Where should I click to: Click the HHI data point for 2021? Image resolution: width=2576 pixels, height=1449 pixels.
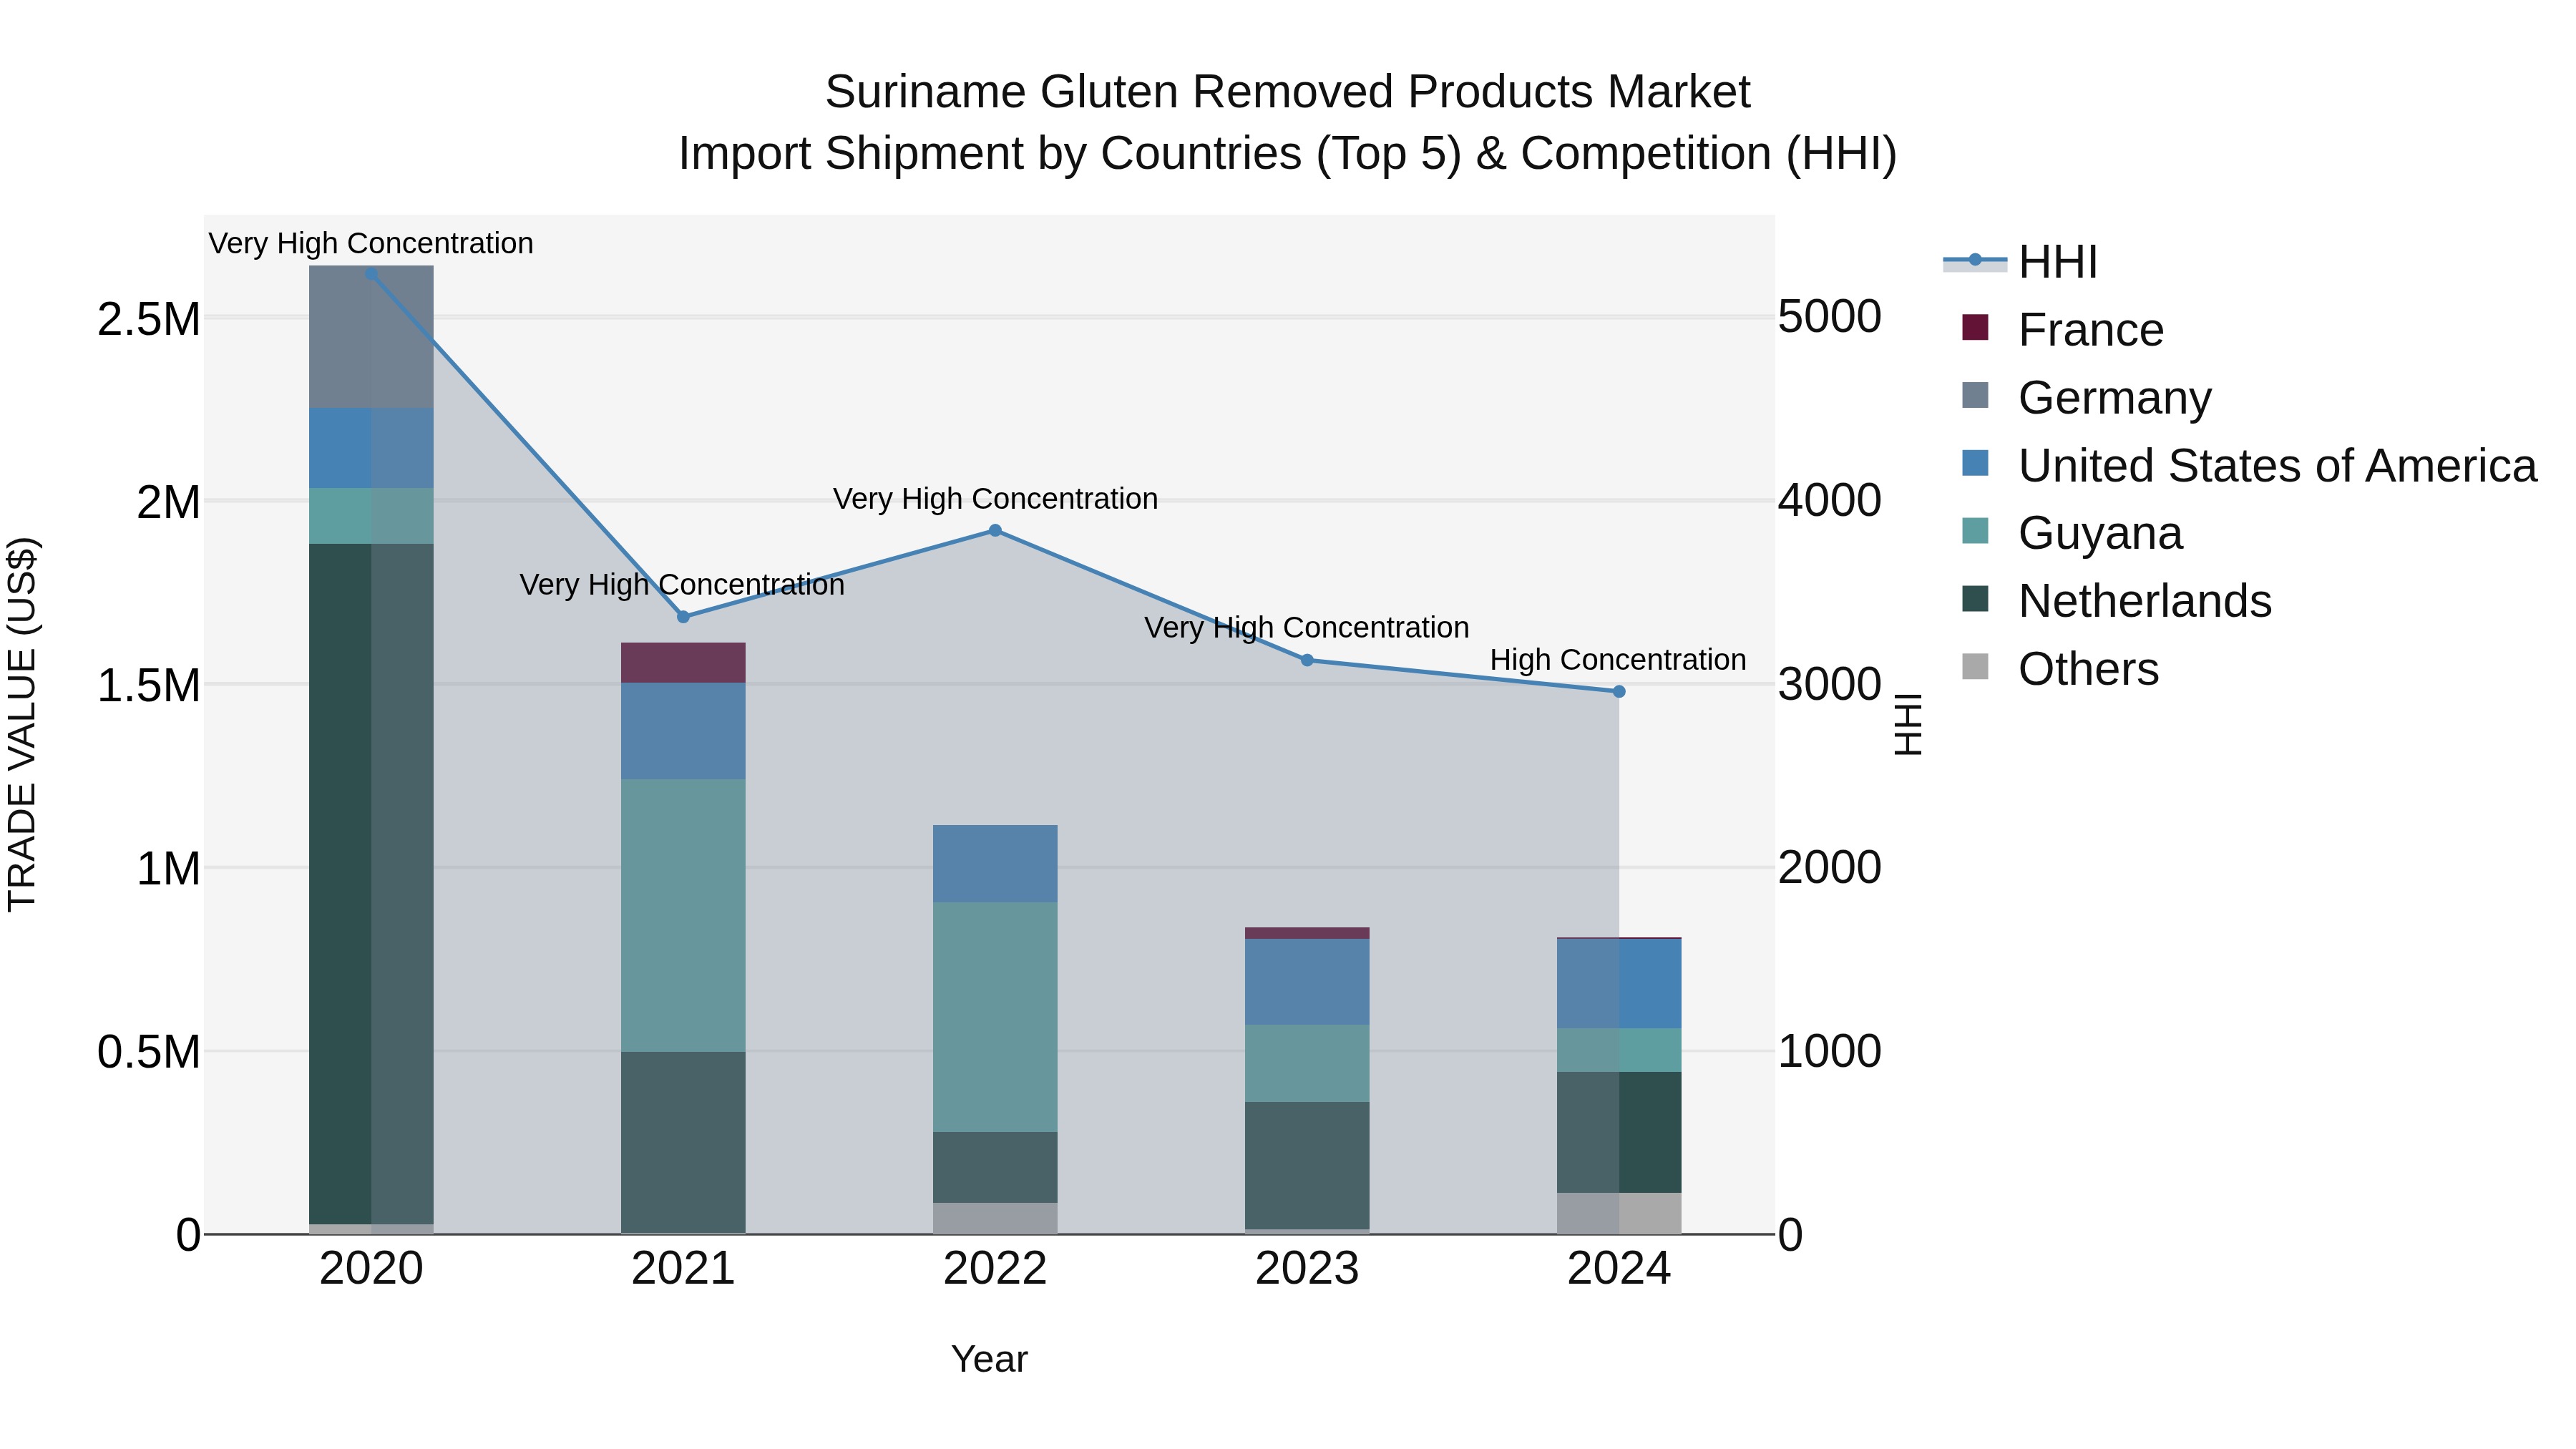coord(684,617)
